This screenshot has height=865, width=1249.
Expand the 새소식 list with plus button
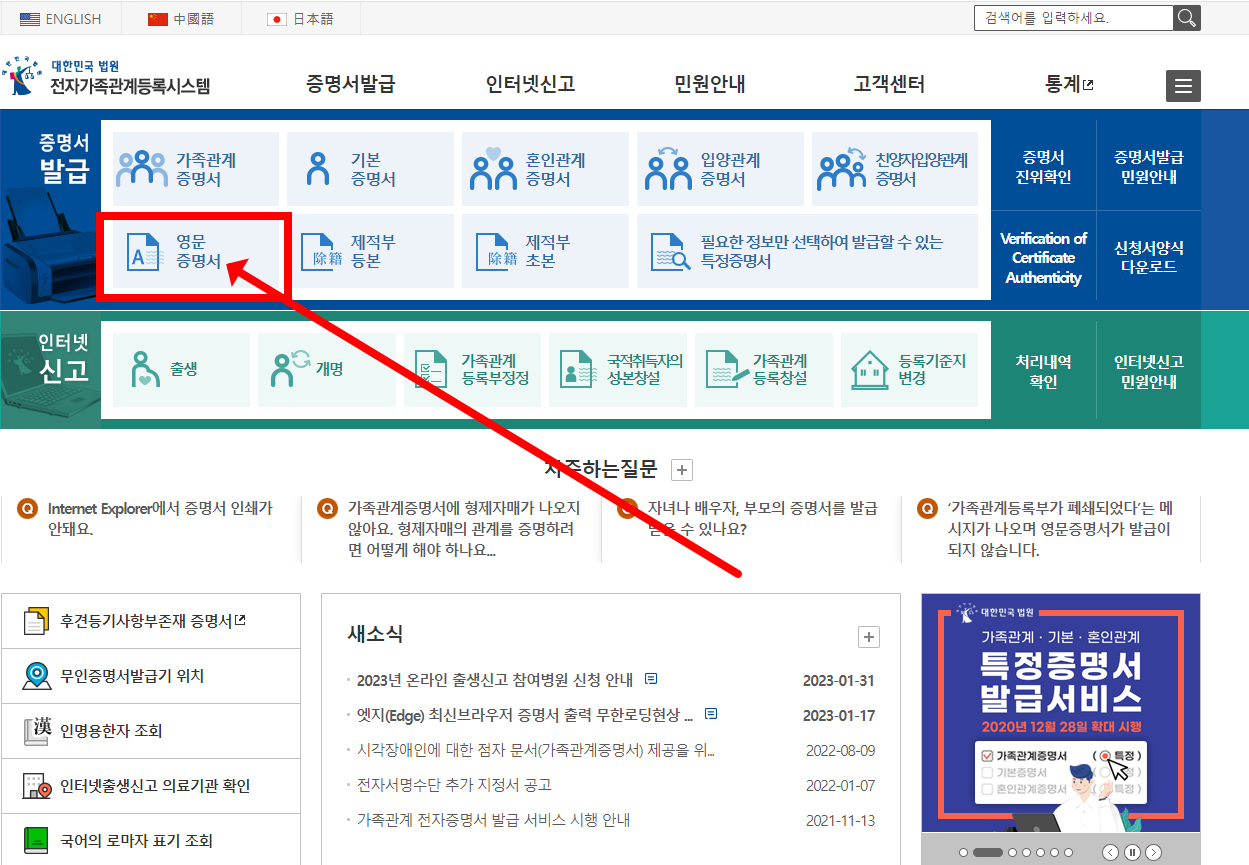(x=868, y=637)
